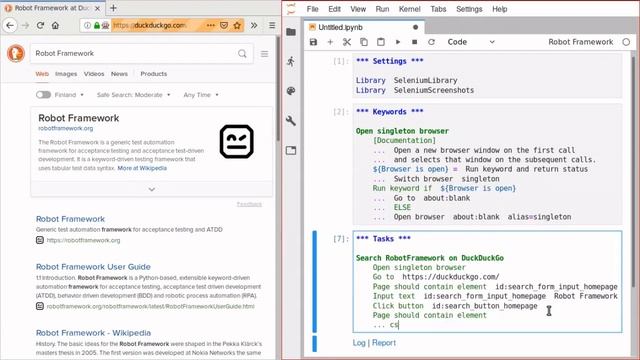The height and width of the screenshot is (360, 640).
Task: Open tabs panel sidebar icon
Action: pos(291,151)
